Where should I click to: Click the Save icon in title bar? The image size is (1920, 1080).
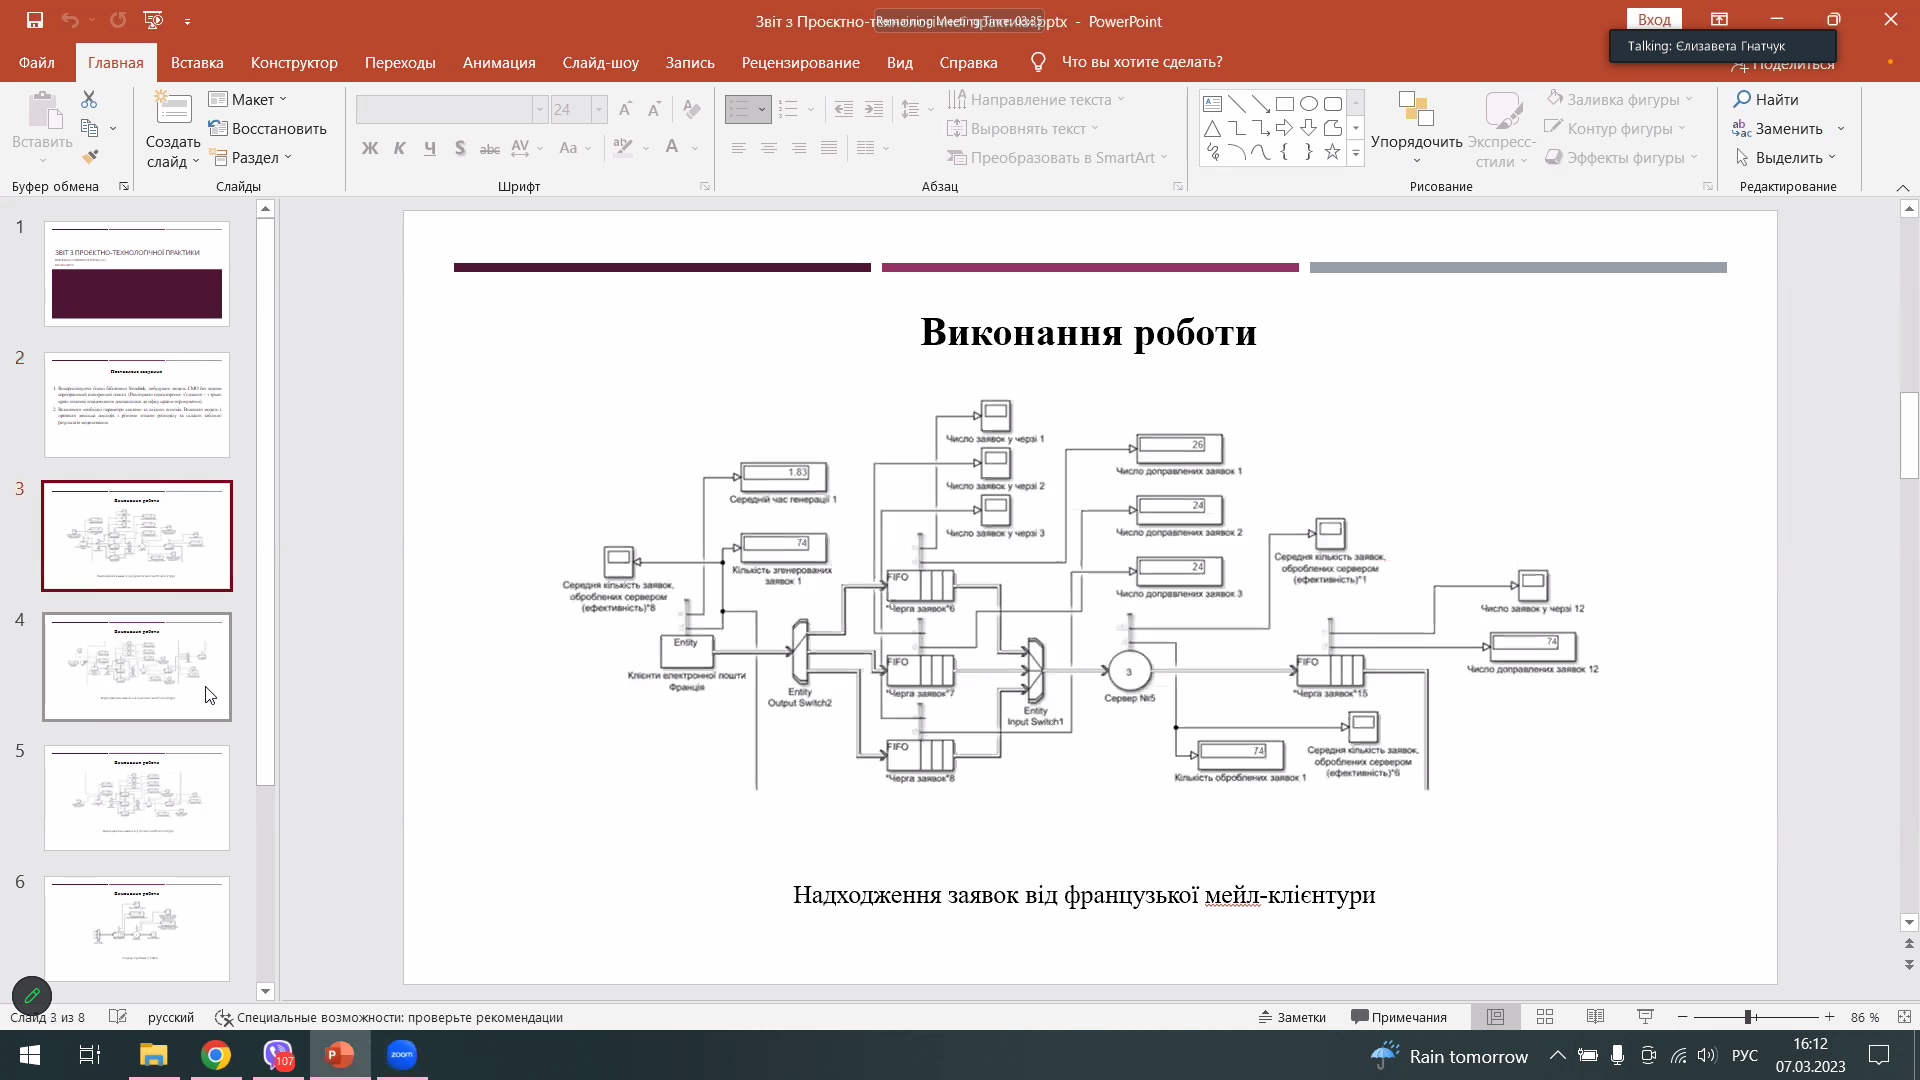coord(35,20)
